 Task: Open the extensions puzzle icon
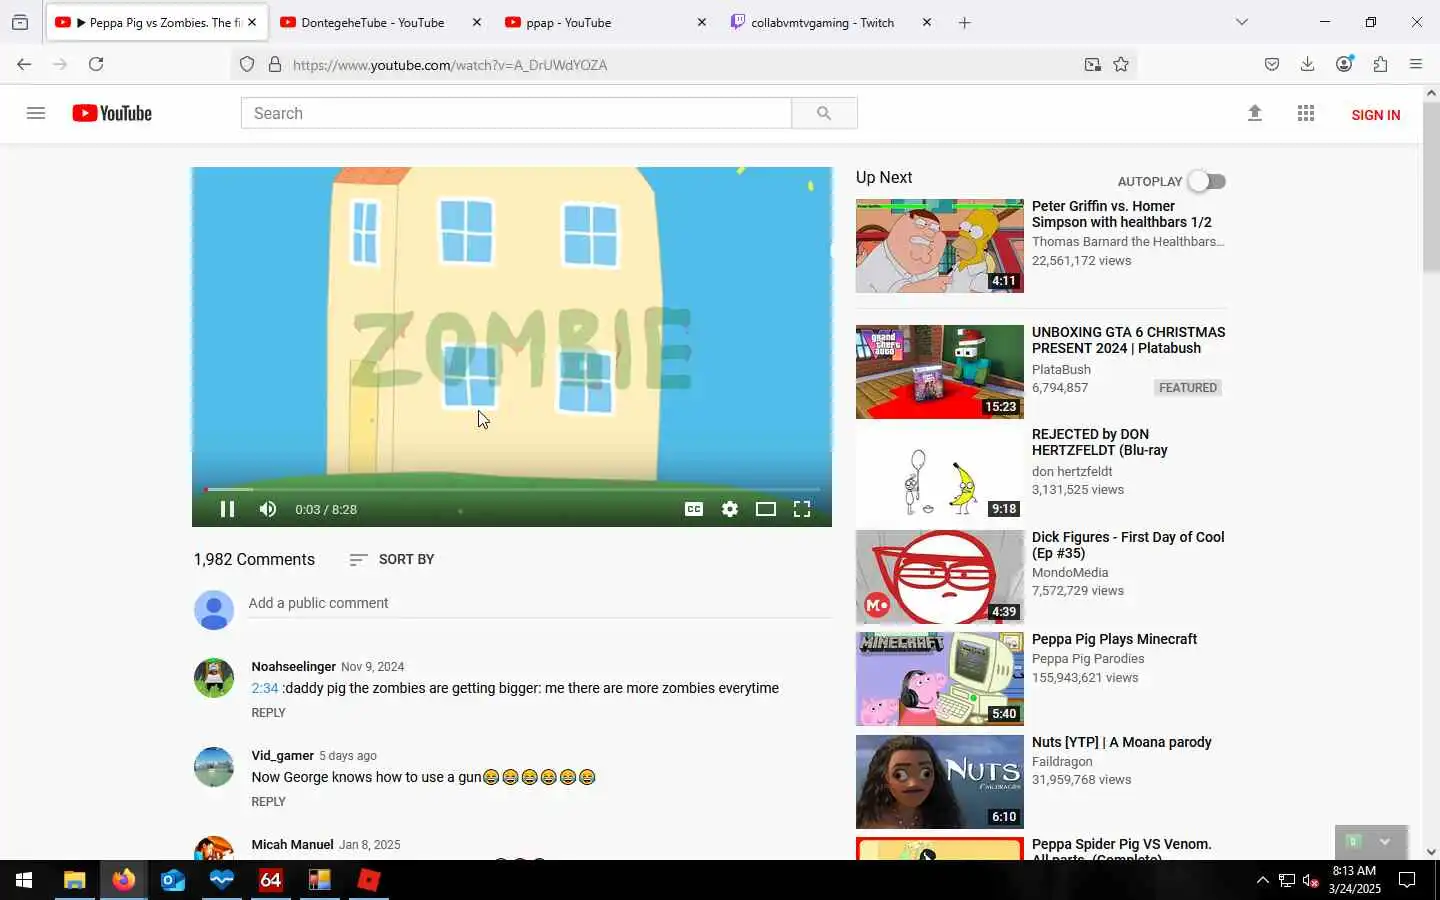[x=1380, y=64]
